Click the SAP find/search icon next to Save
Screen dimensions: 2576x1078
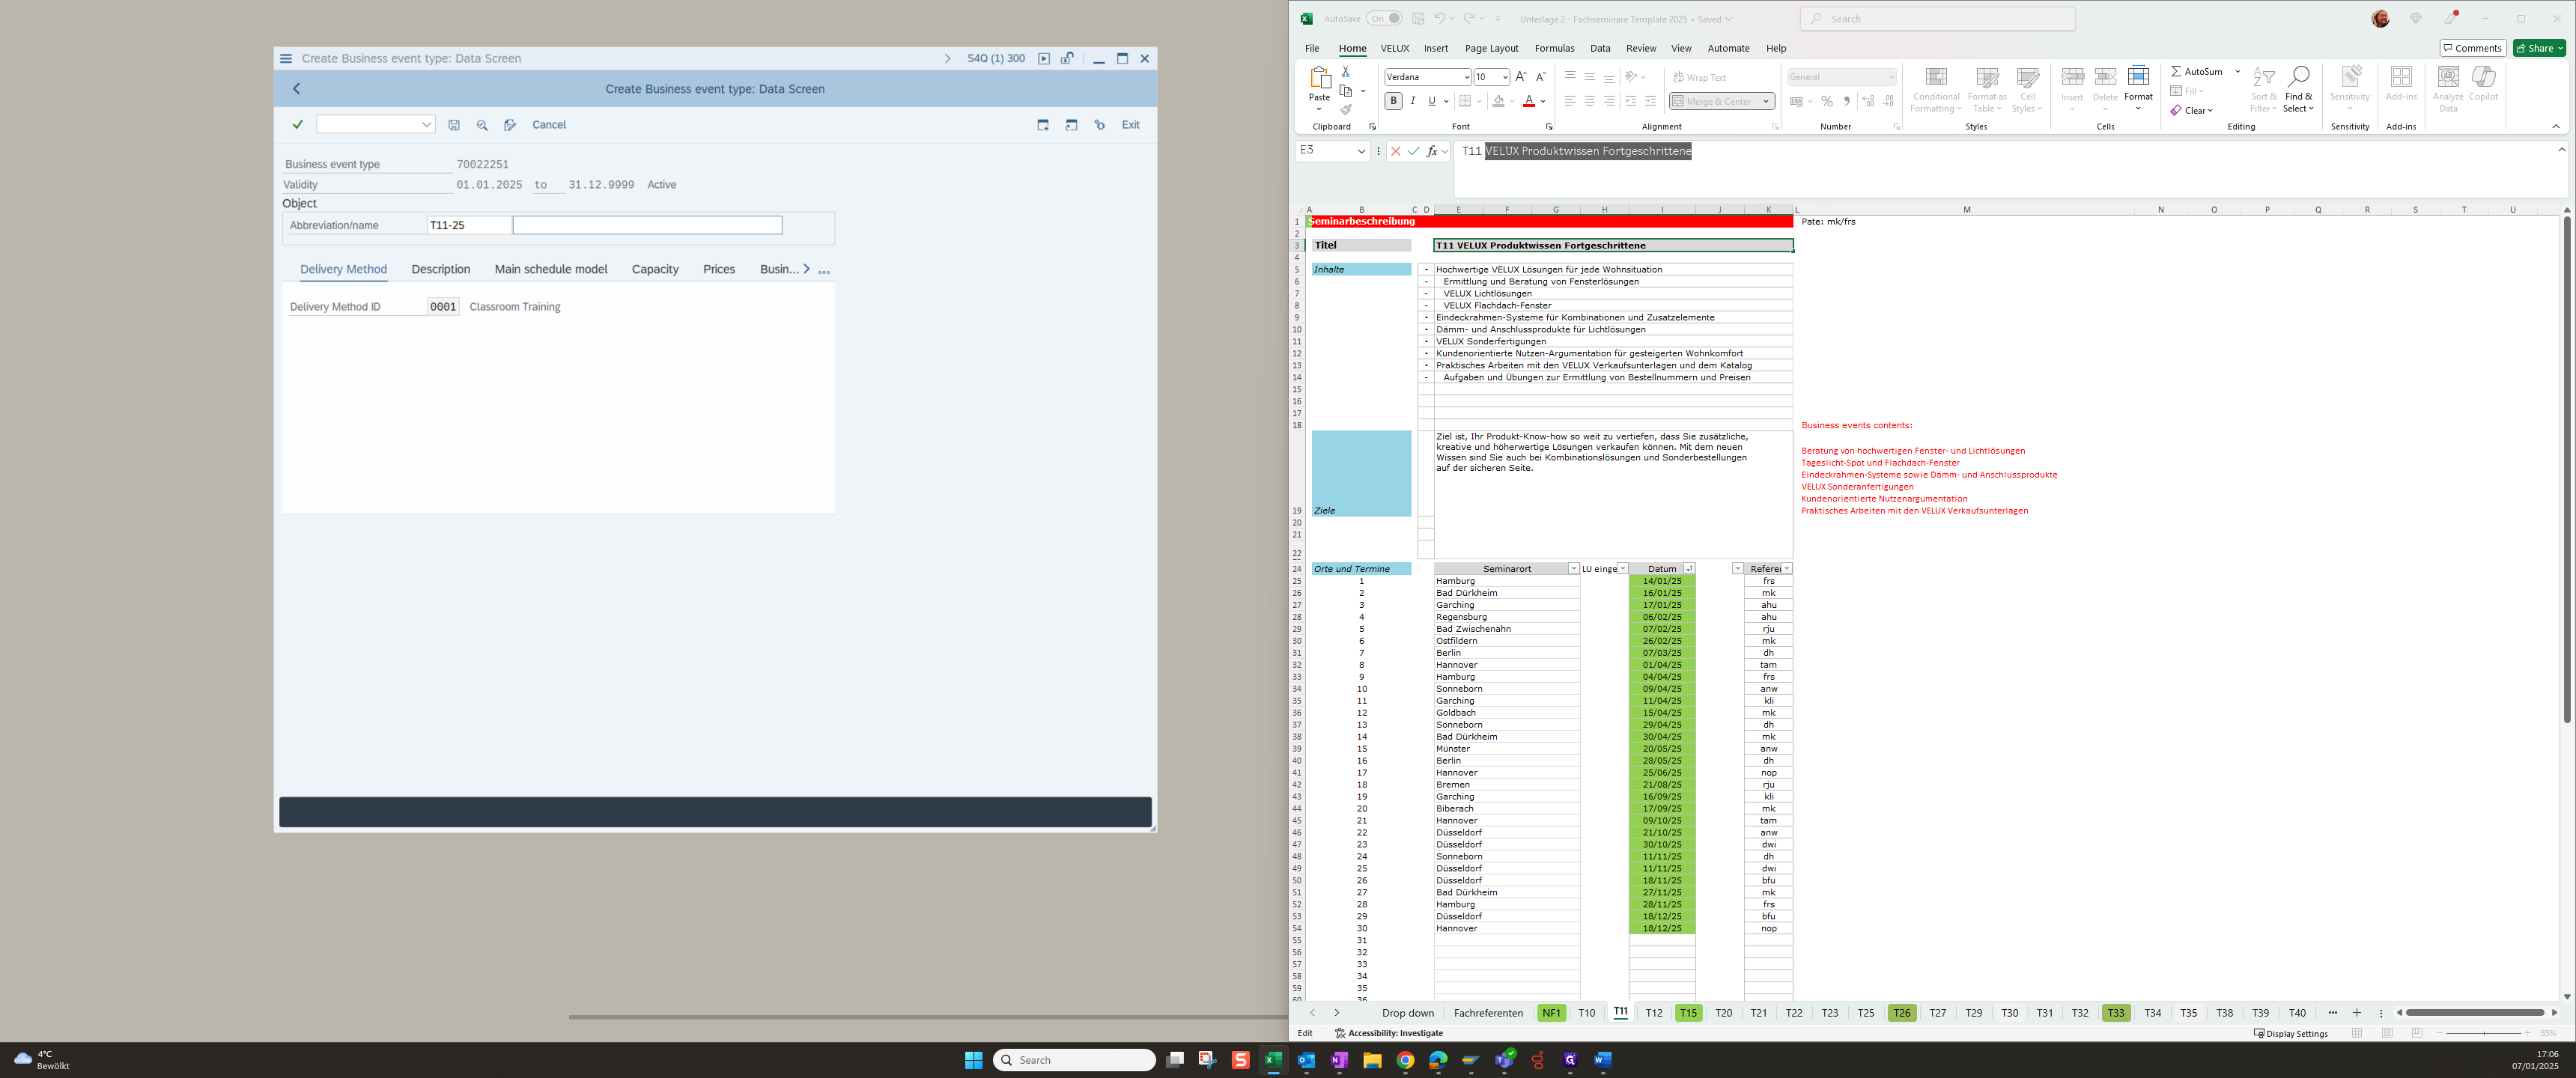(x=482, y=125)
